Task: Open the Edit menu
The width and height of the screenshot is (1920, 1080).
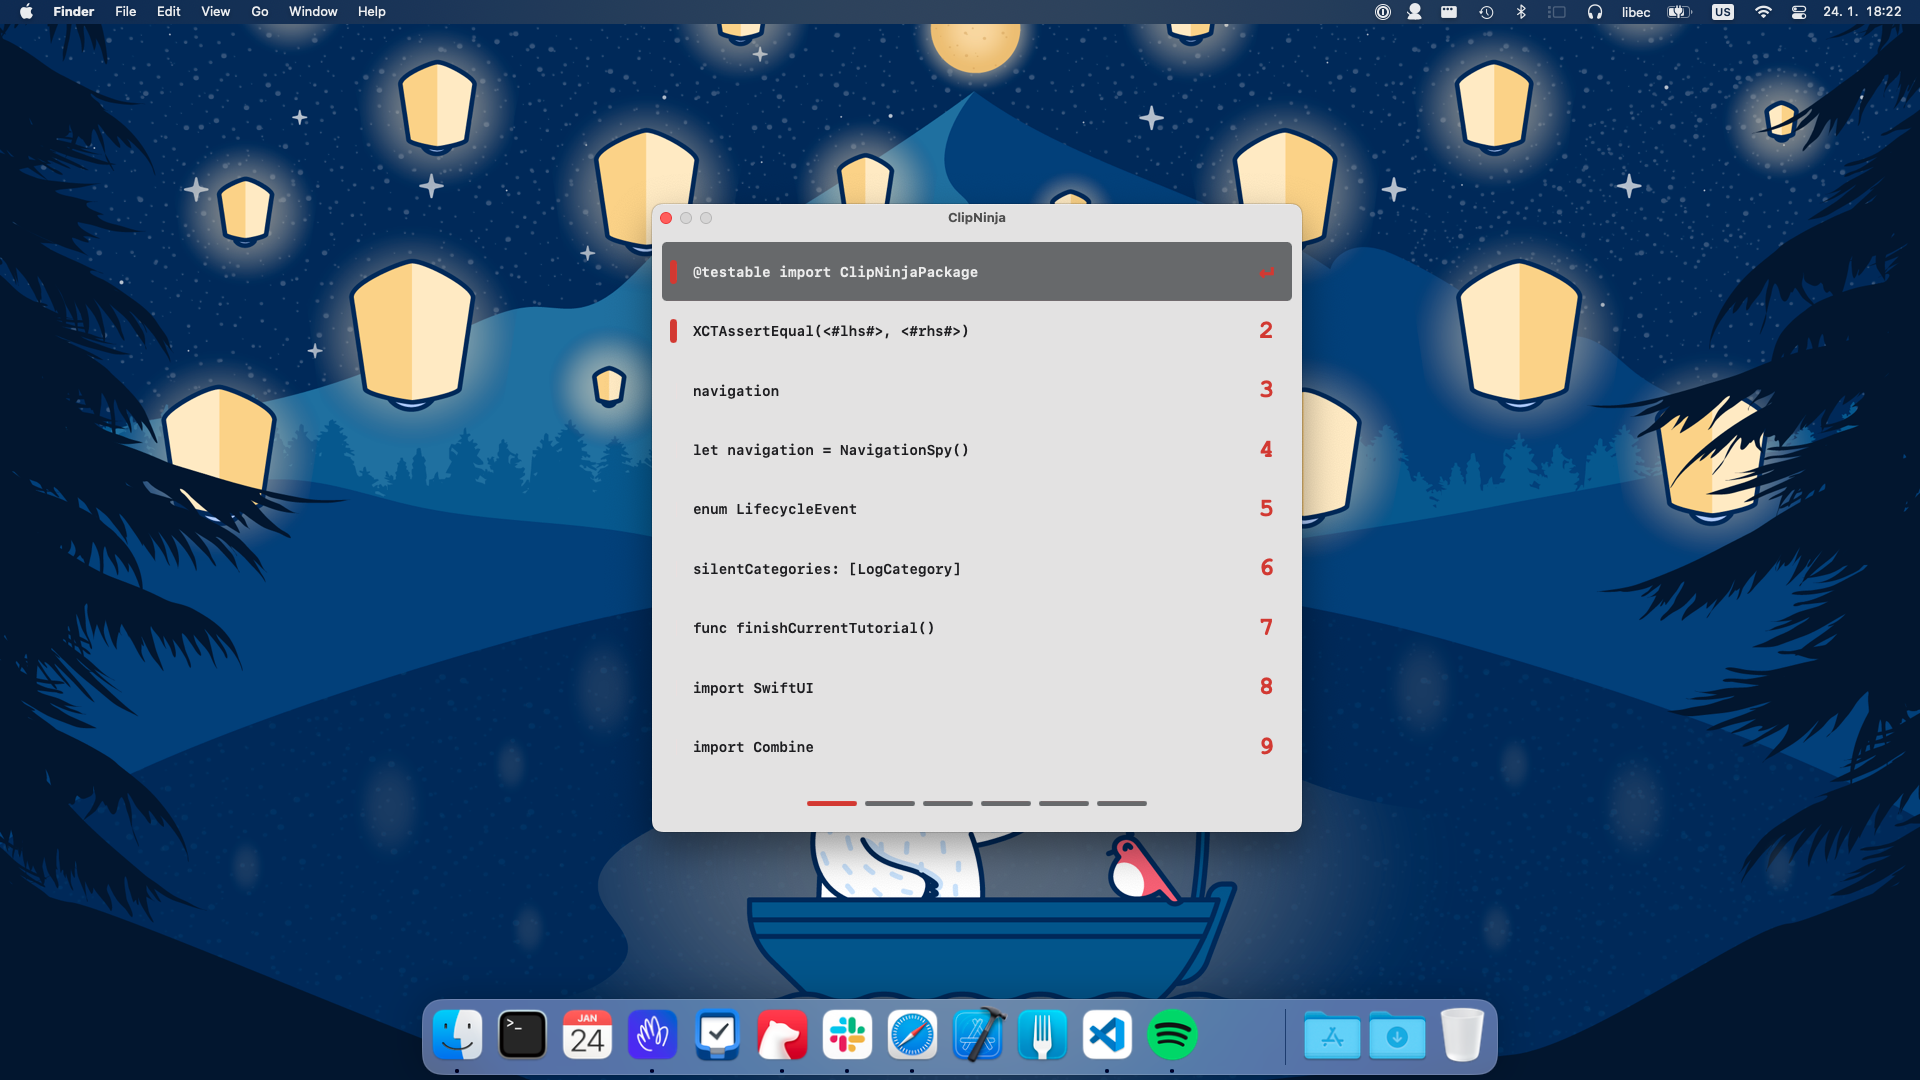Action: click(168, 12)
